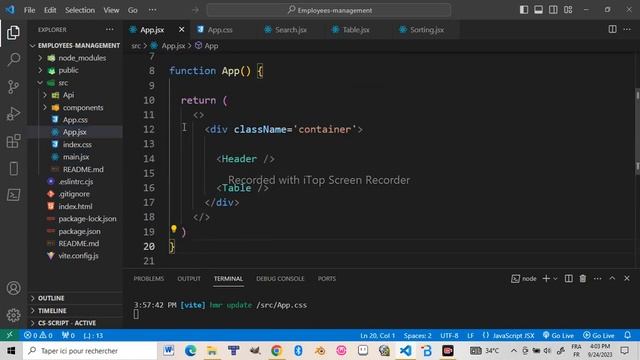Image resolution: width=640 pixels, height=360 pixels.
Task: Expand the OUTLINE section
Action: pos(75,298)
